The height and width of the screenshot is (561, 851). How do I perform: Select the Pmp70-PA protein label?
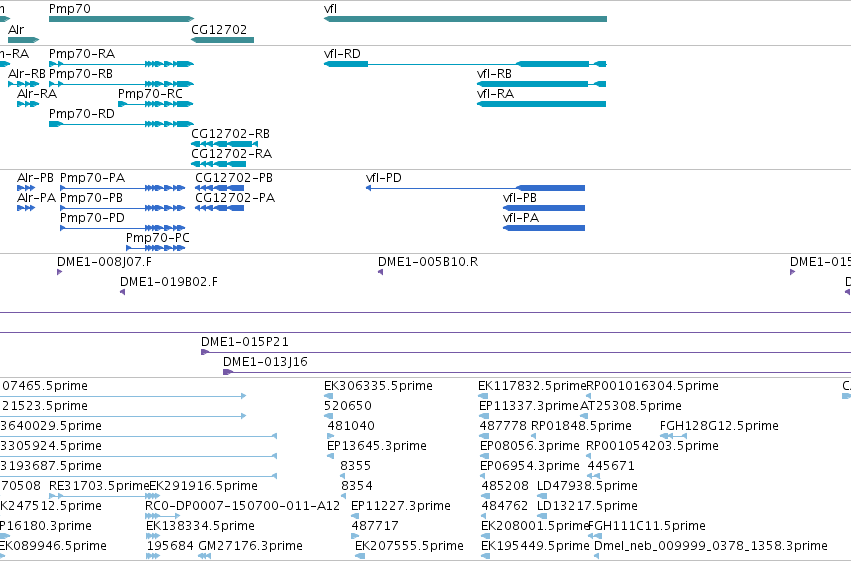point(92,178)
